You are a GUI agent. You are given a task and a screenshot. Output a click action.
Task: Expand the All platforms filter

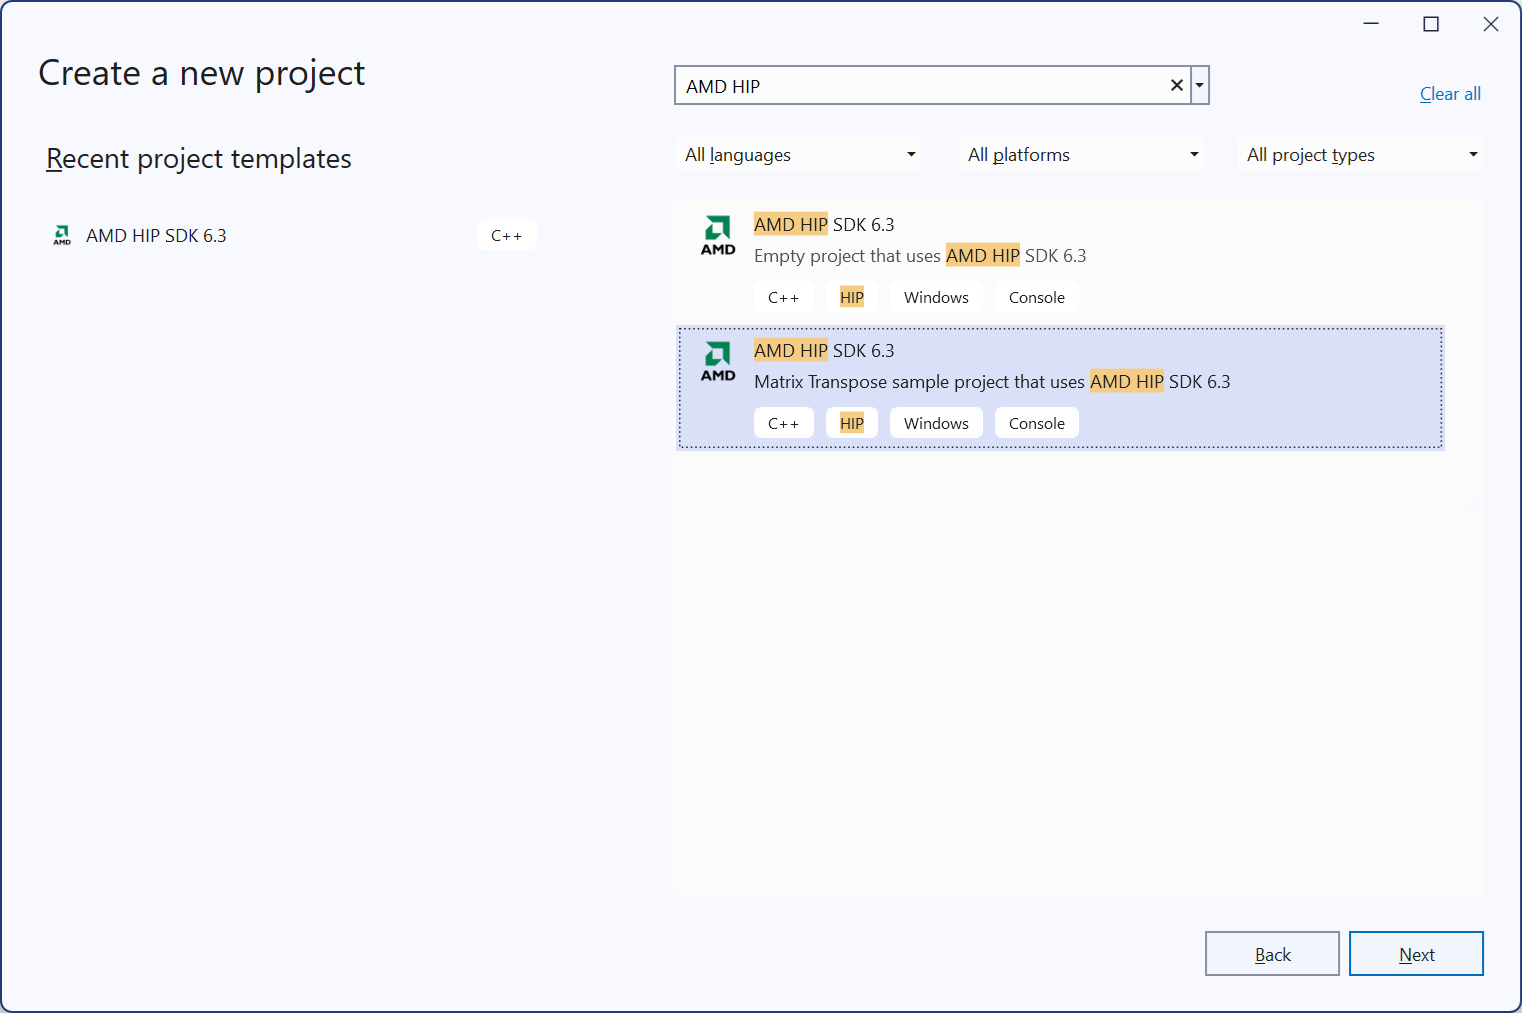click(1081, 155)
